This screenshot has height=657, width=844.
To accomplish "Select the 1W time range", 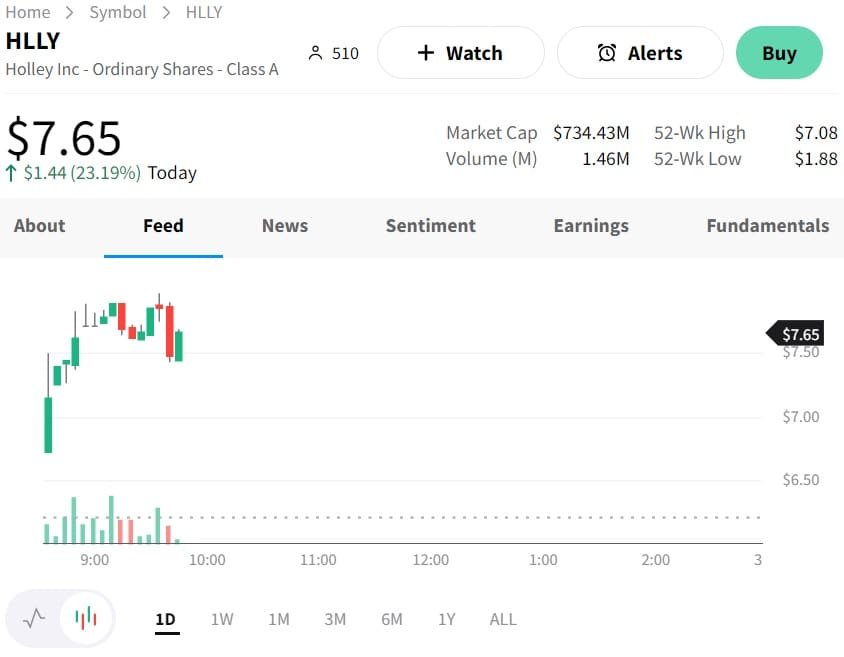I will tap(222, 620).
